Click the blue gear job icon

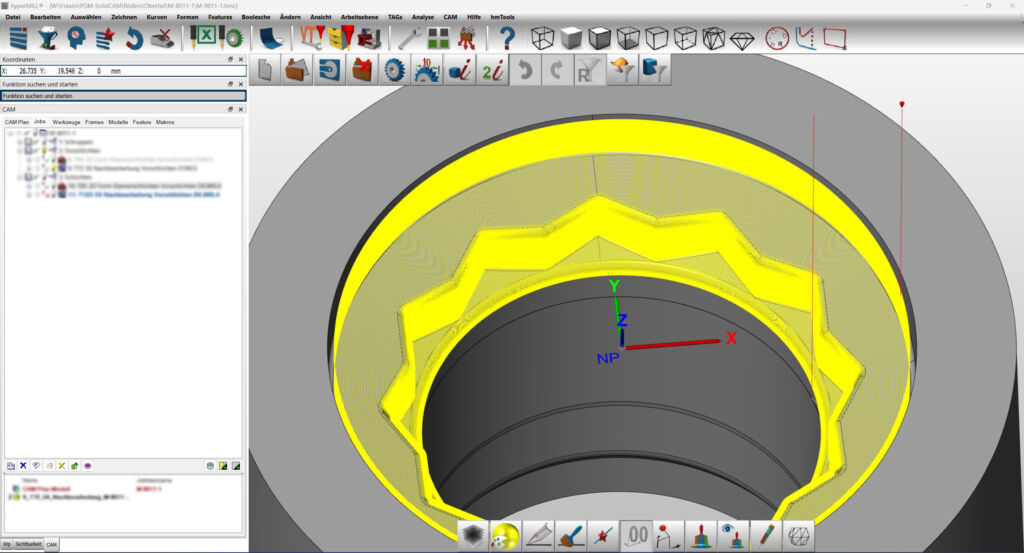click(x=394, y=71)
